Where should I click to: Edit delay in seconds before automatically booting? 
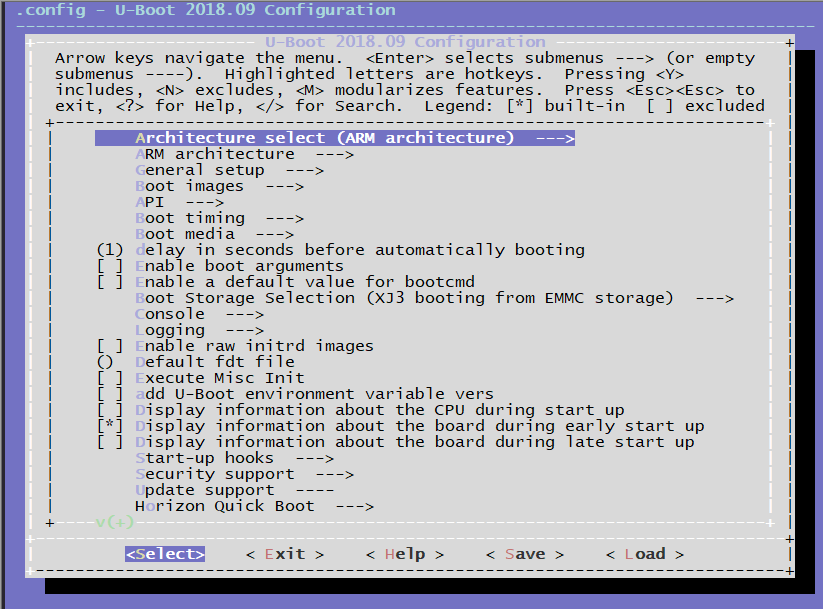point(341,250)
